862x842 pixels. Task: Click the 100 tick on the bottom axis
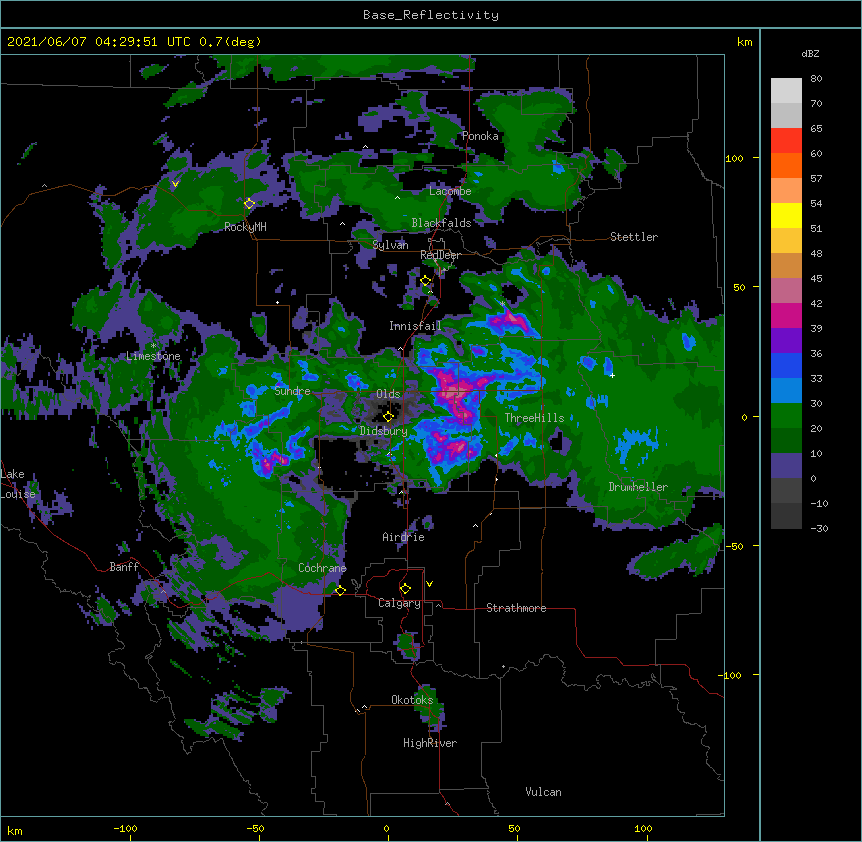(643, 828)
